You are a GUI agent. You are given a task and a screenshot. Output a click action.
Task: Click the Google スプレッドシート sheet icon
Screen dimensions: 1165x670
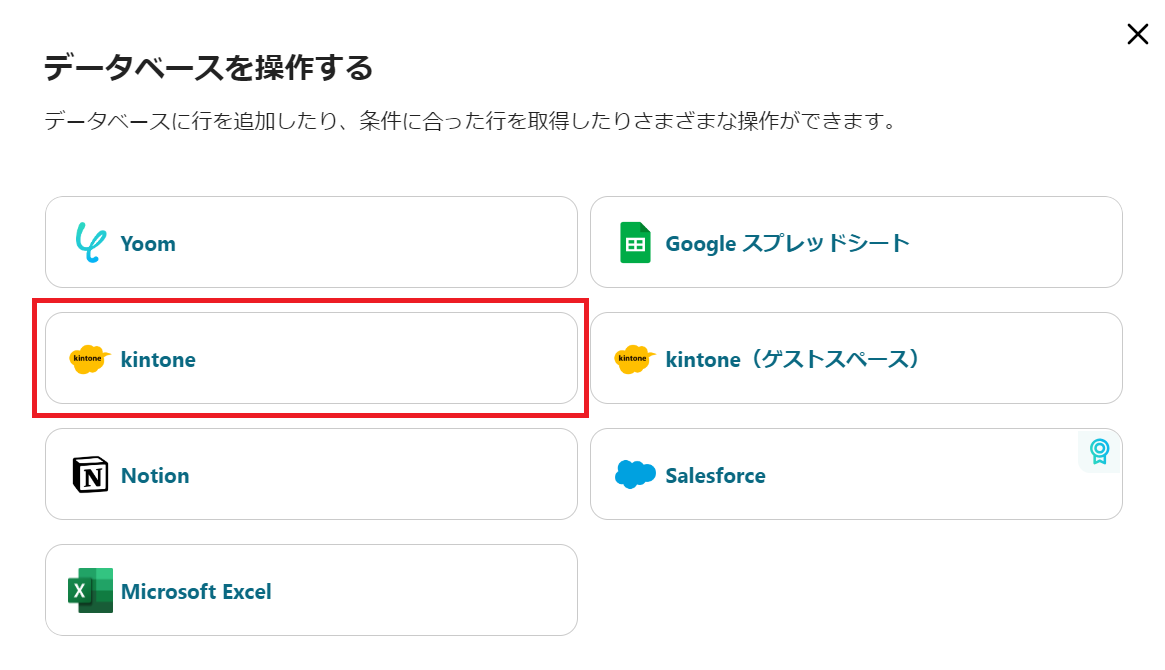click(633, 242)
